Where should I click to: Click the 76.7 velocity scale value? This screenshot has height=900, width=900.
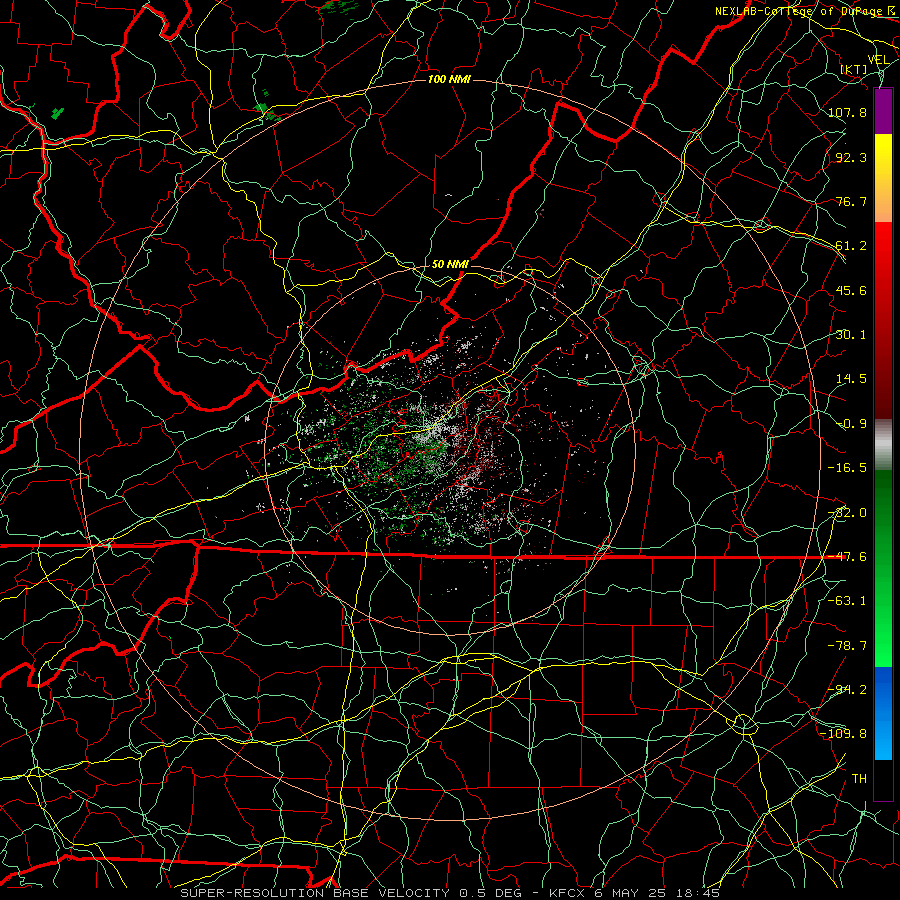click(x=851, y=201)
